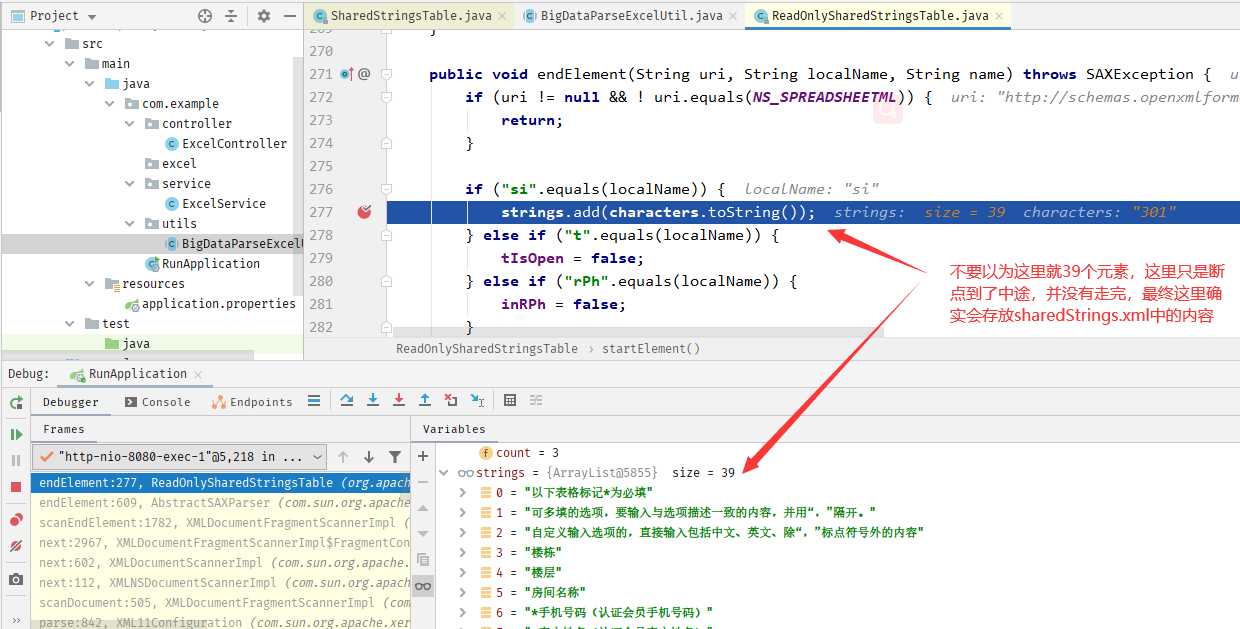This screenshot has width=1240, height=629.
Task: Click the Step Out icon
Action: pyautogui.click(x=425, y=400)
